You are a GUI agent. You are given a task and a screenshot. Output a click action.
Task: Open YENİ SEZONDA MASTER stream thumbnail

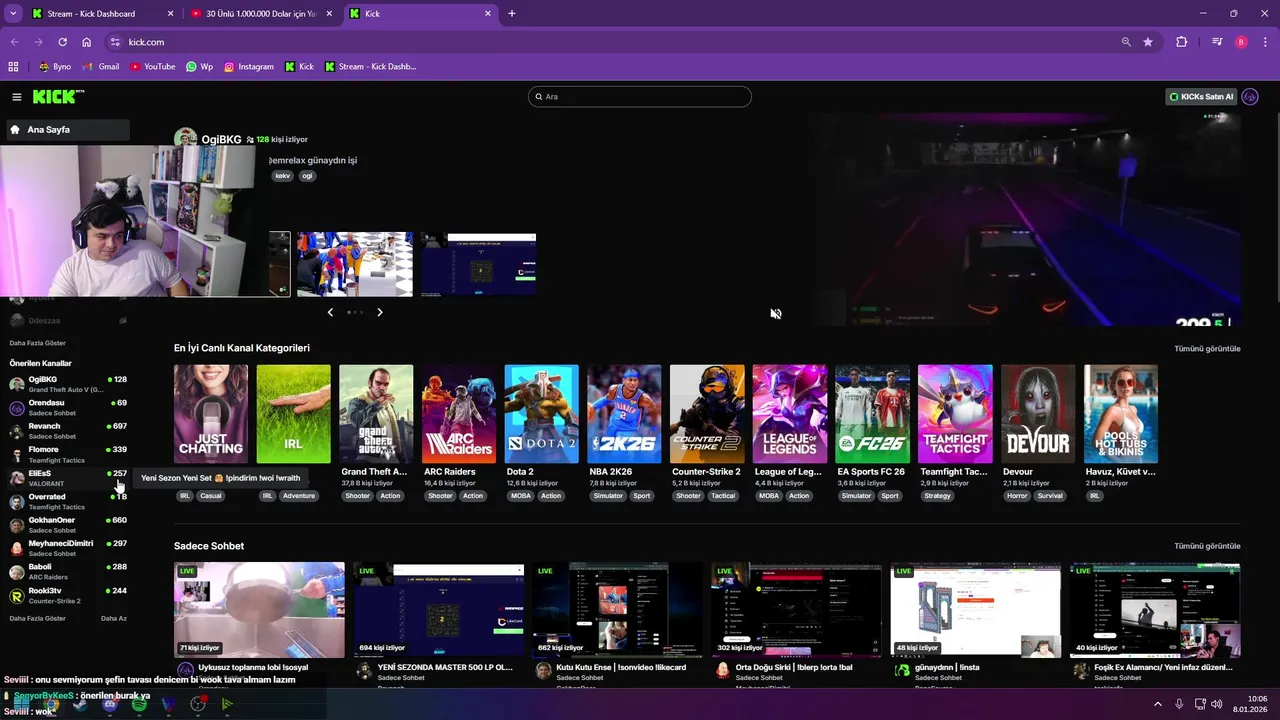pyautogui.click(x=439, y=609)
